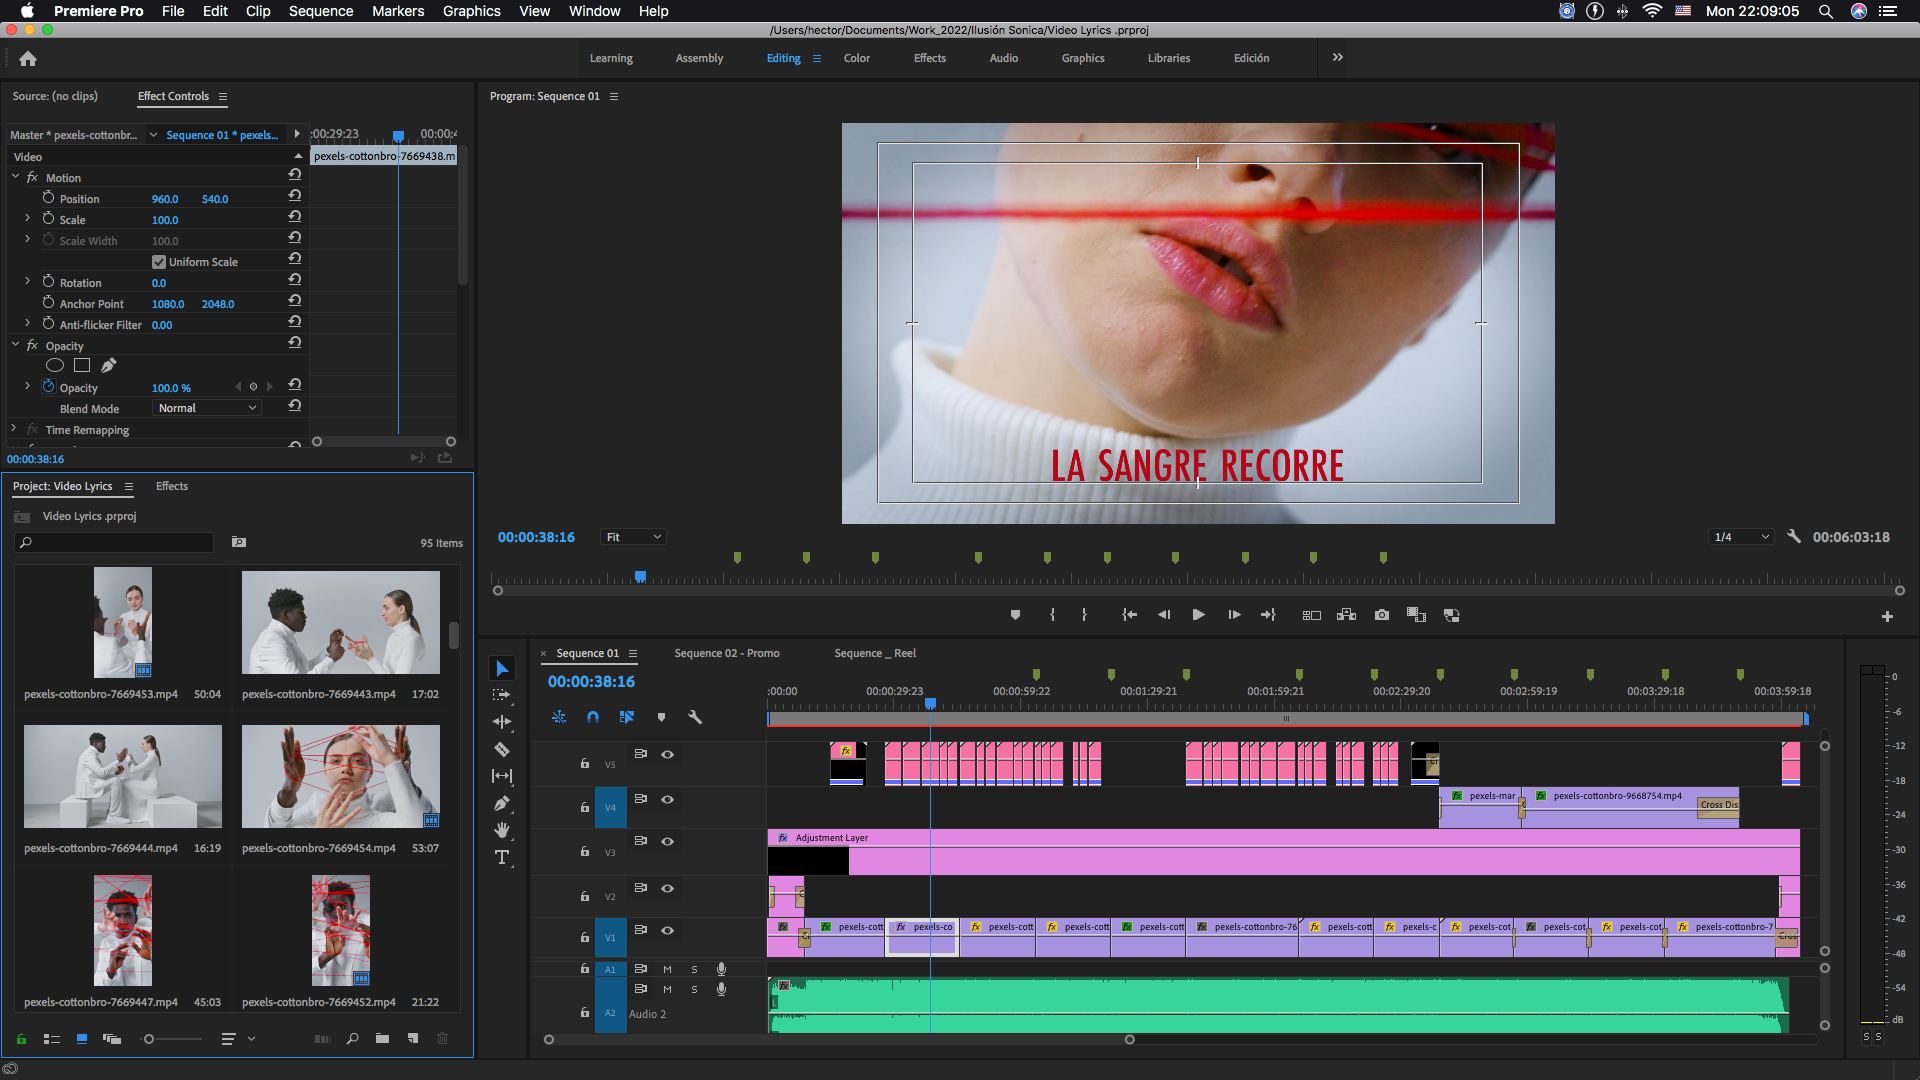Go to Home screen
Viewport: 1920px width, 1080px height.
pyautogui.click(x=28, y=59)
